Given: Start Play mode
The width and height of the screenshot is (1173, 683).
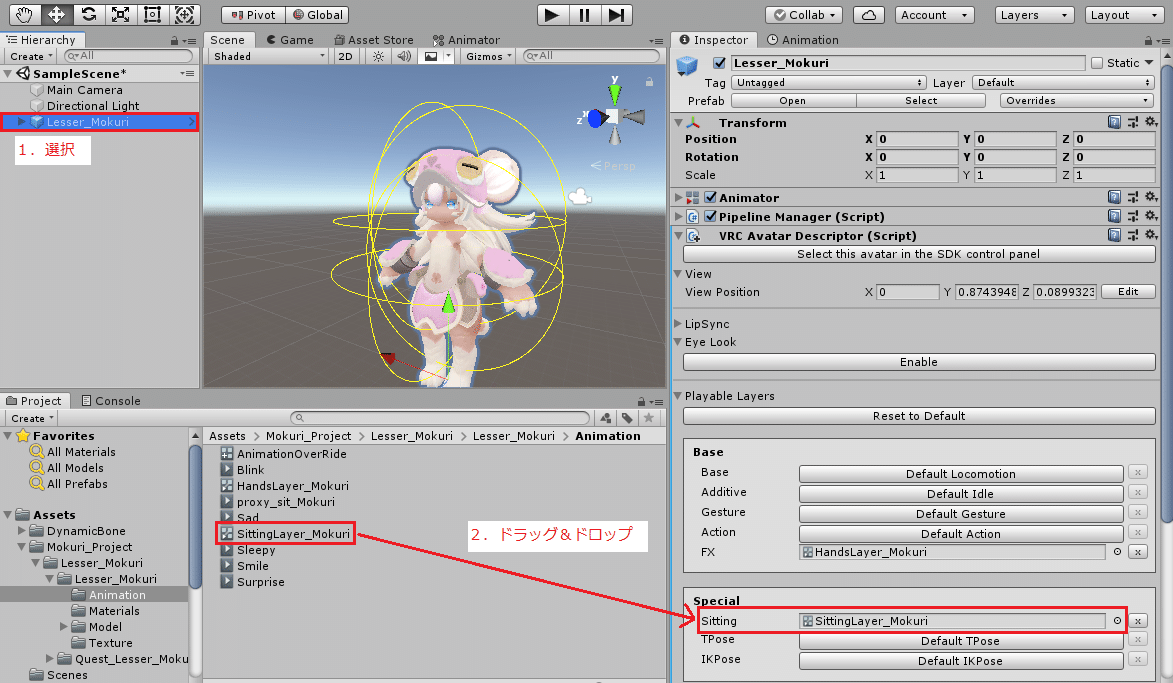Looking at the screenshot, I should click(552, 14).
